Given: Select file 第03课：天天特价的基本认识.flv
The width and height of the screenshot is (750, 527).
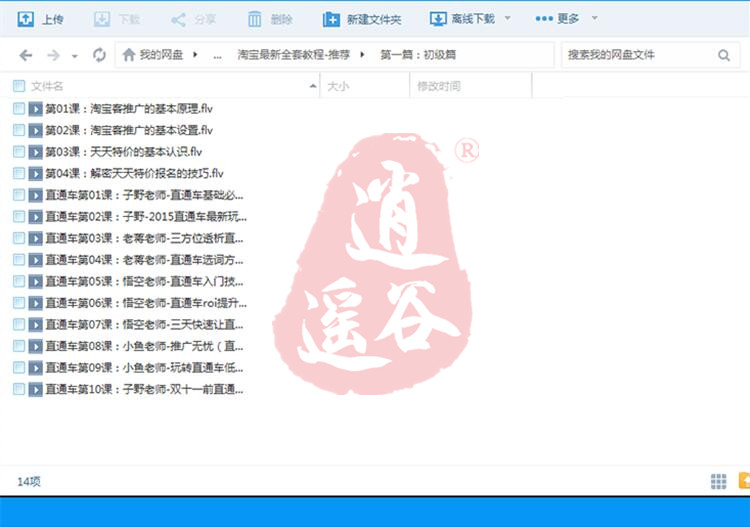Looking at the screenshot, I should point(124,152).
